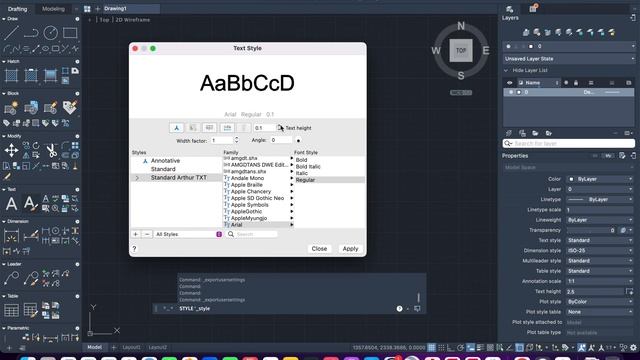This screenshot has width=640, height=360.
Task: Click the Quick Select icon in Properties header
Action: tap(622, 156)
